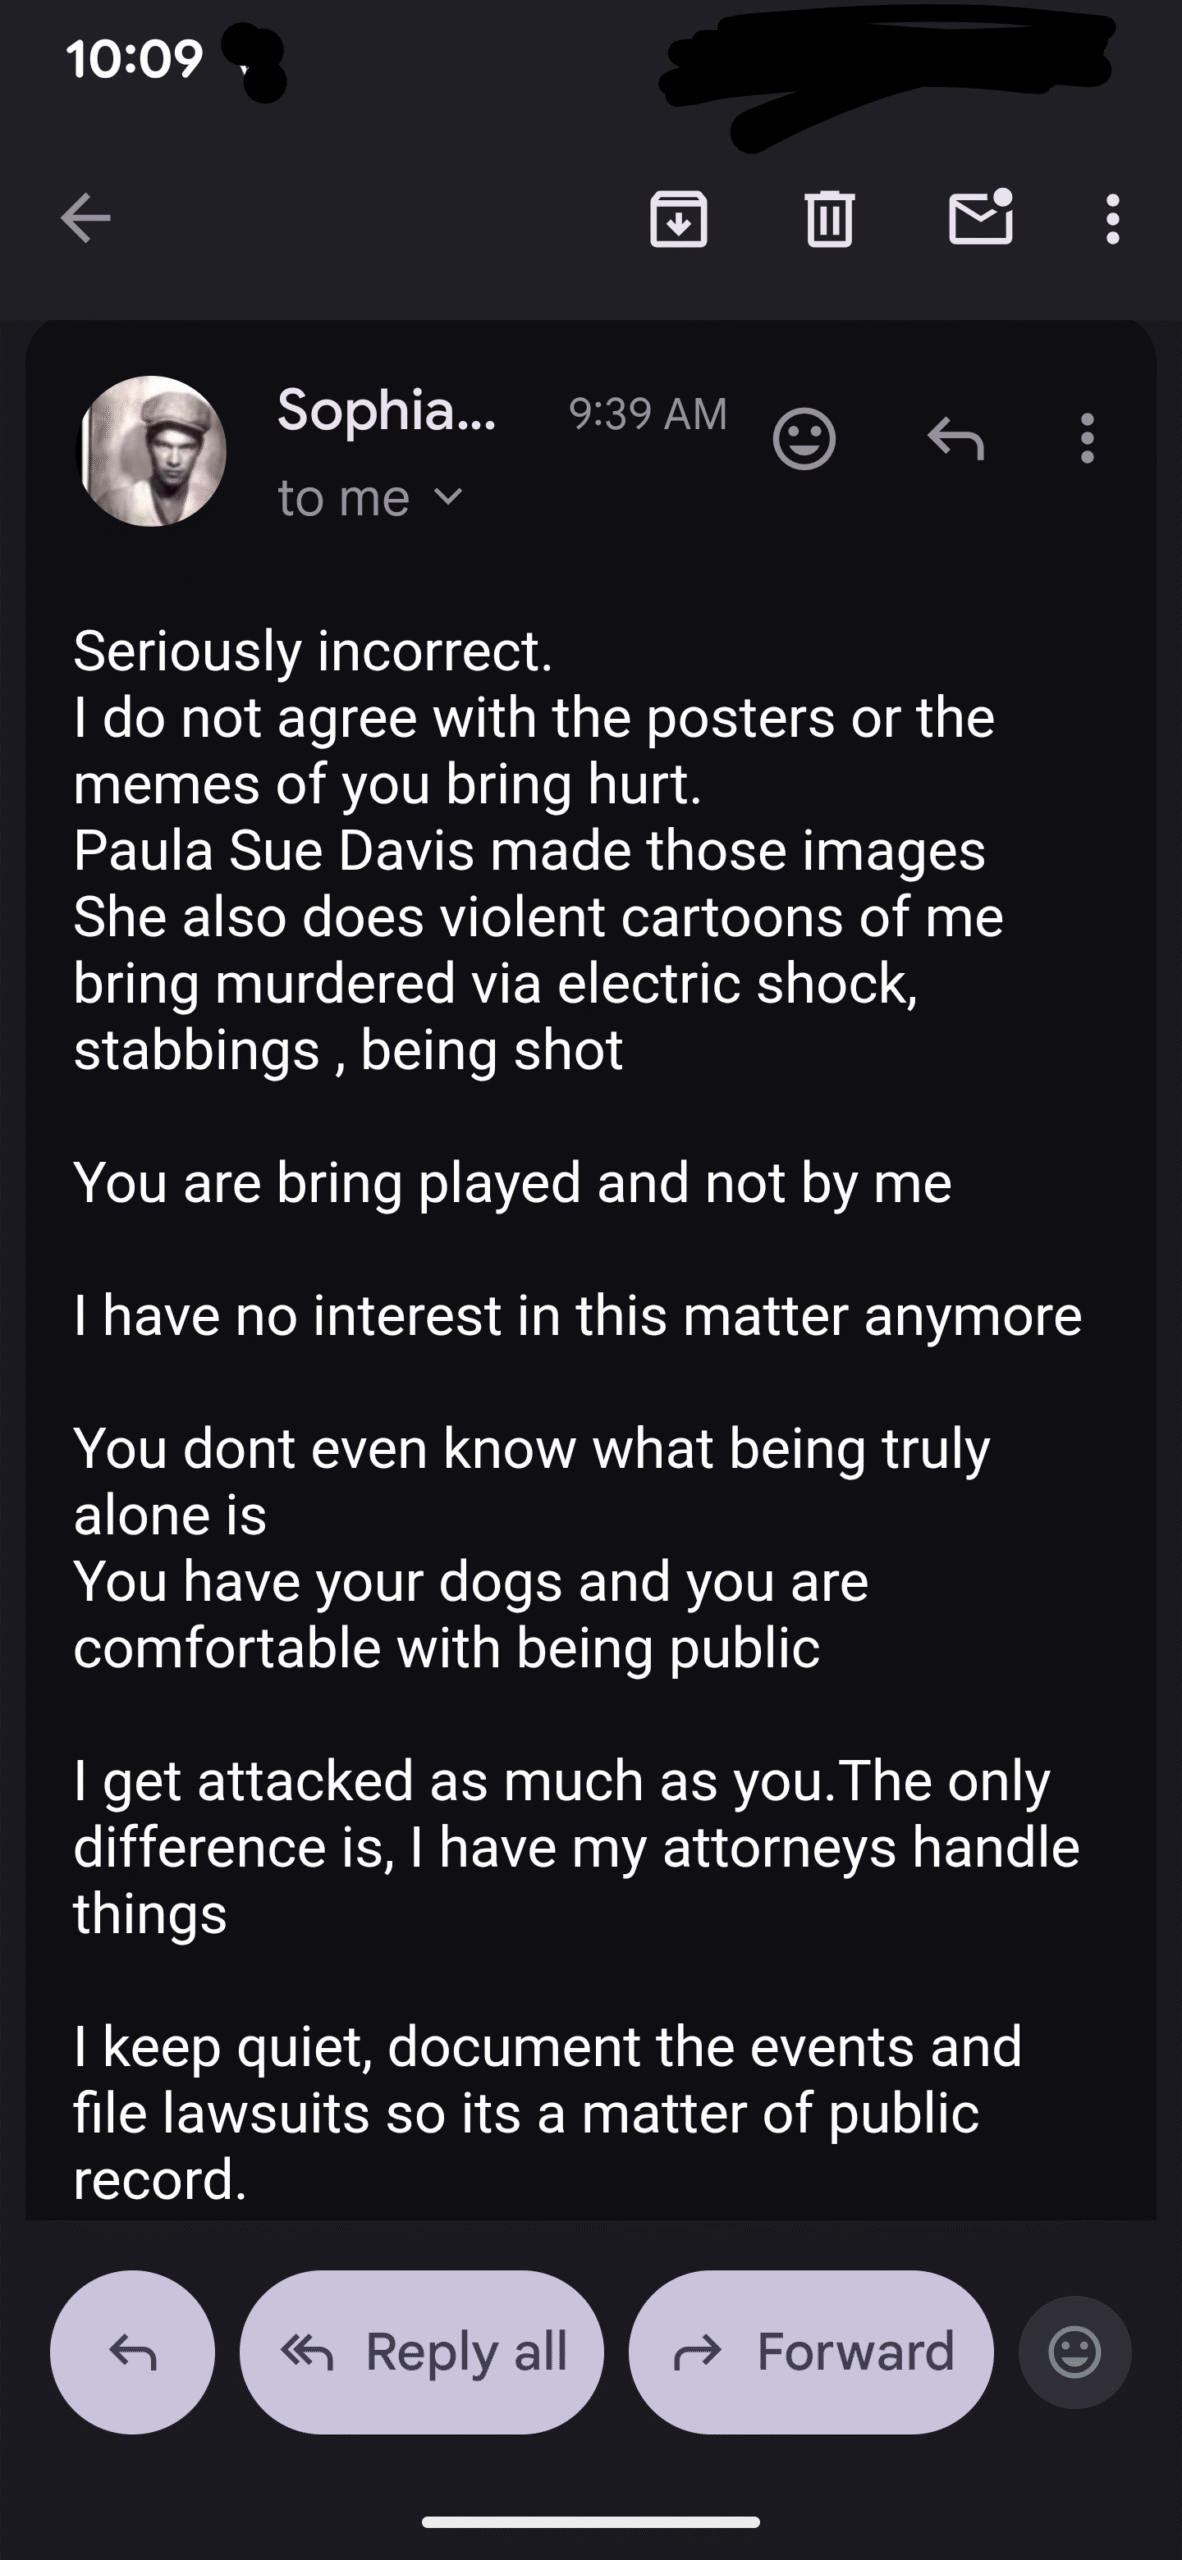Open the top toolbar overflow menu
The width and height of the screenshot is (1182, 2560).
pos(1112,218)
